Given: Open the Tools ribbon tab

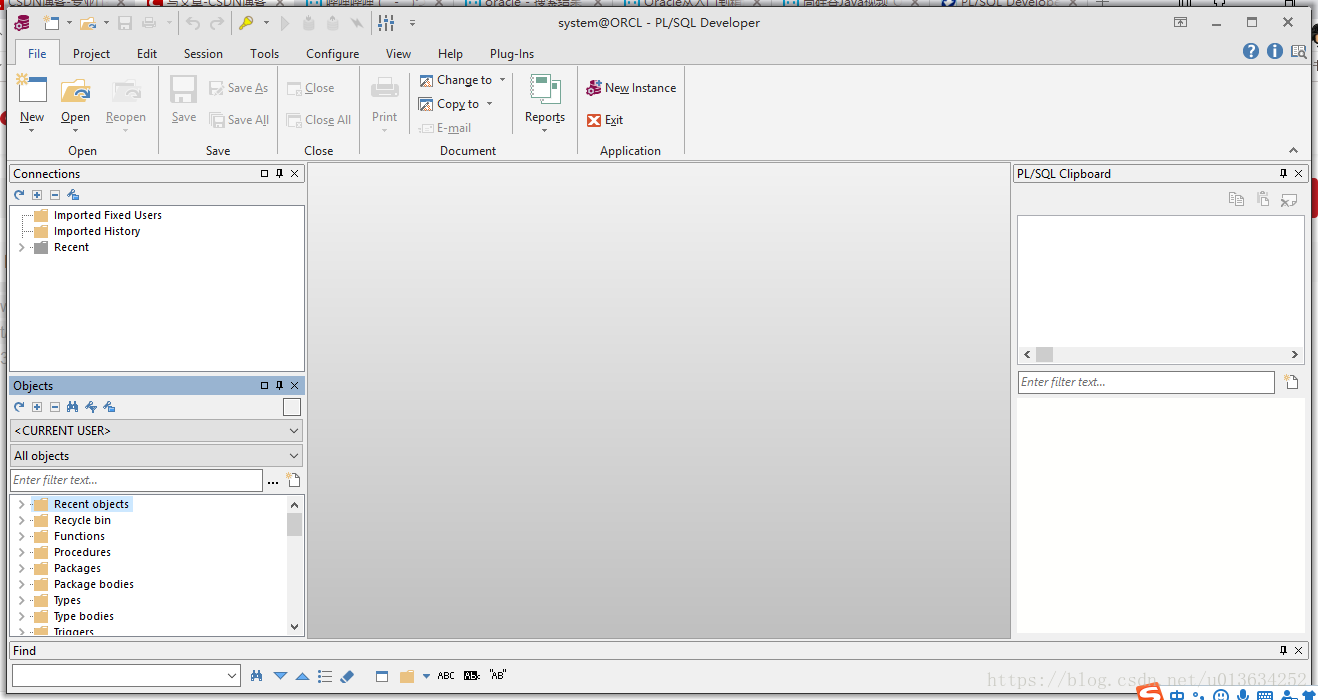Looking at the screenshot, I should click(265, 54).
